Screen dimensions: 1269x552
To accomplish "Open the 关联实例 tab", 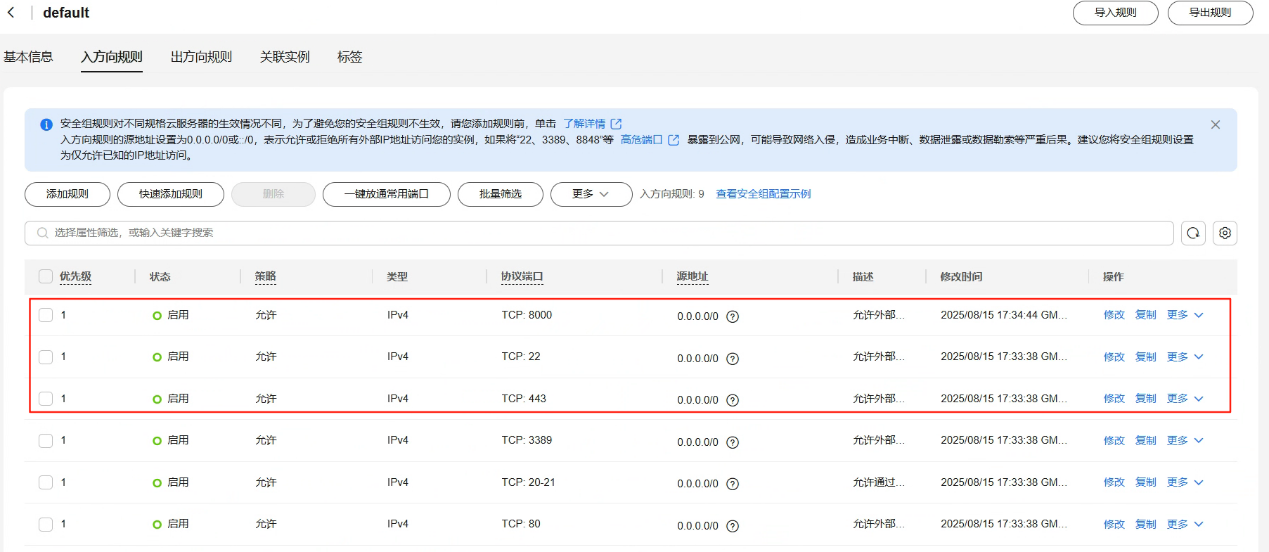I will [x=284, y=57].
